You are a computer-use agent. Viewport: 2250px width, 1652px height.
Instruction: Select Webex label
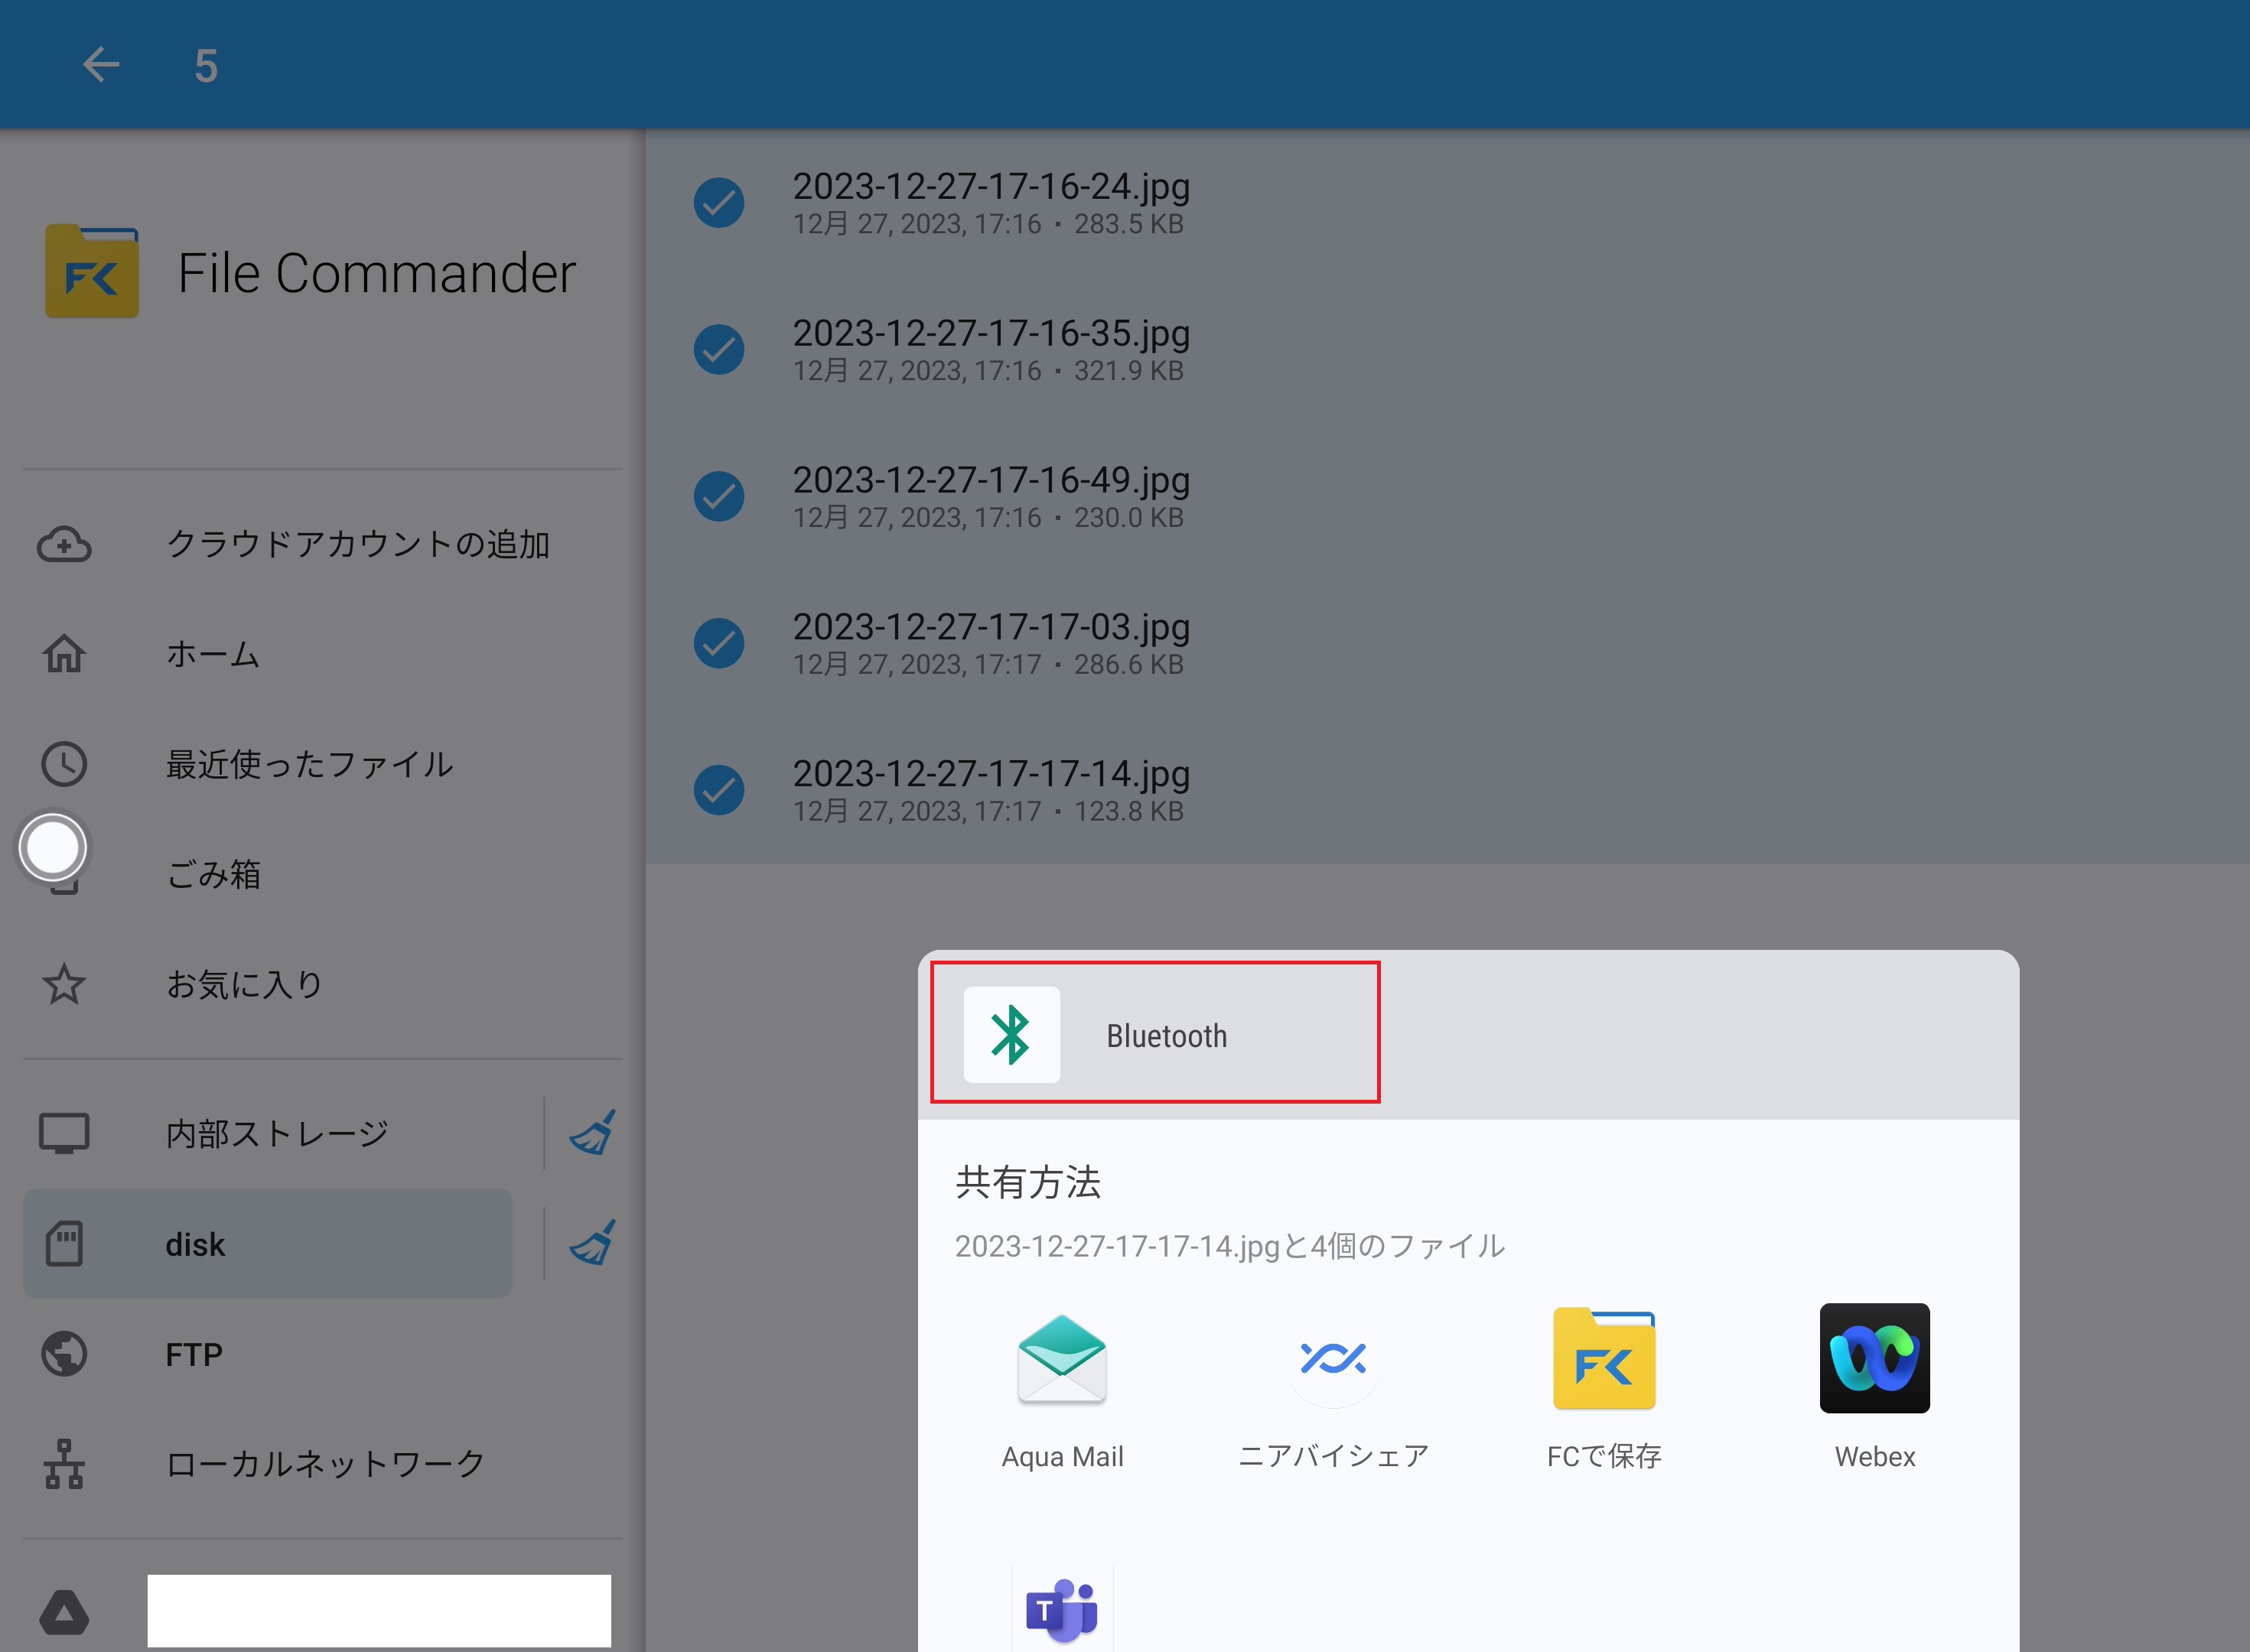(1875, 1457)
